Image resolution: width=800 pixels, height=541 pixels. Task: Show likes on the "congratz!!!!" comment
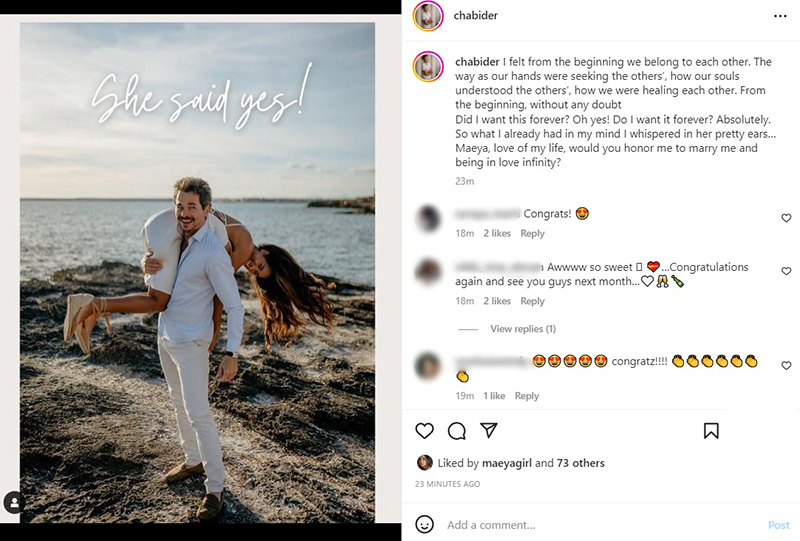tap(494, 396)
